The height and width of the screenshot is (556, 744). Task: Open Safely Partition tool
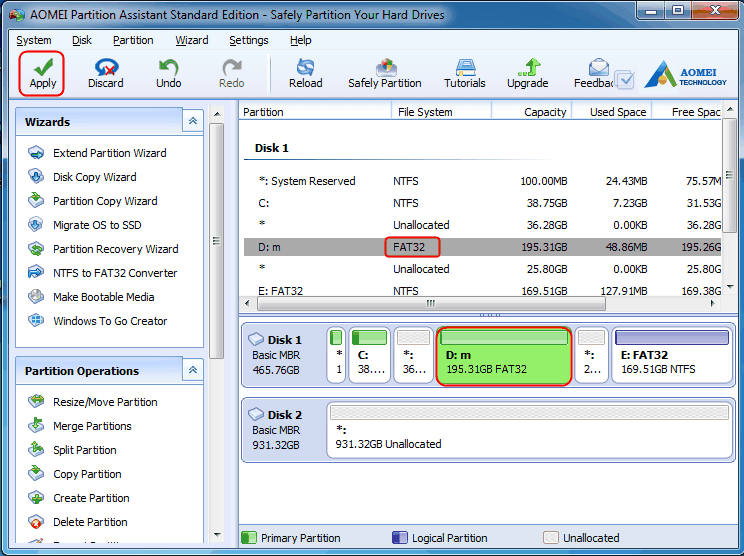[385, 74]
